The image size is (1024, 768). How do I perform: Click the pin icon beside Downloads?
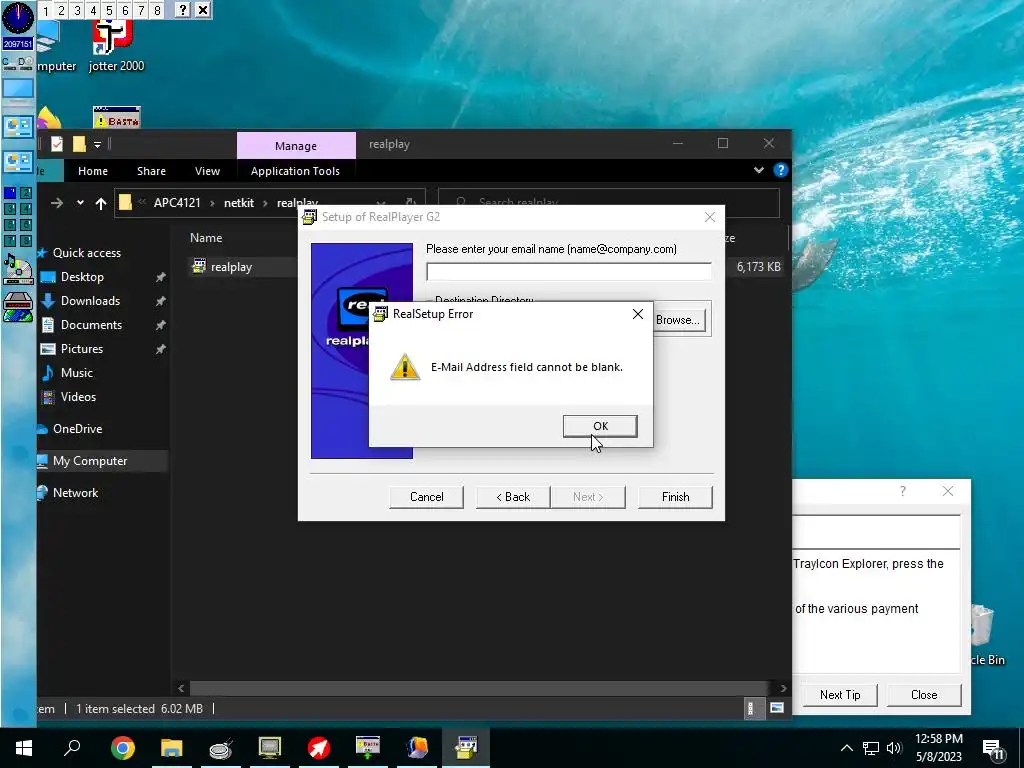tap(160, 301)
